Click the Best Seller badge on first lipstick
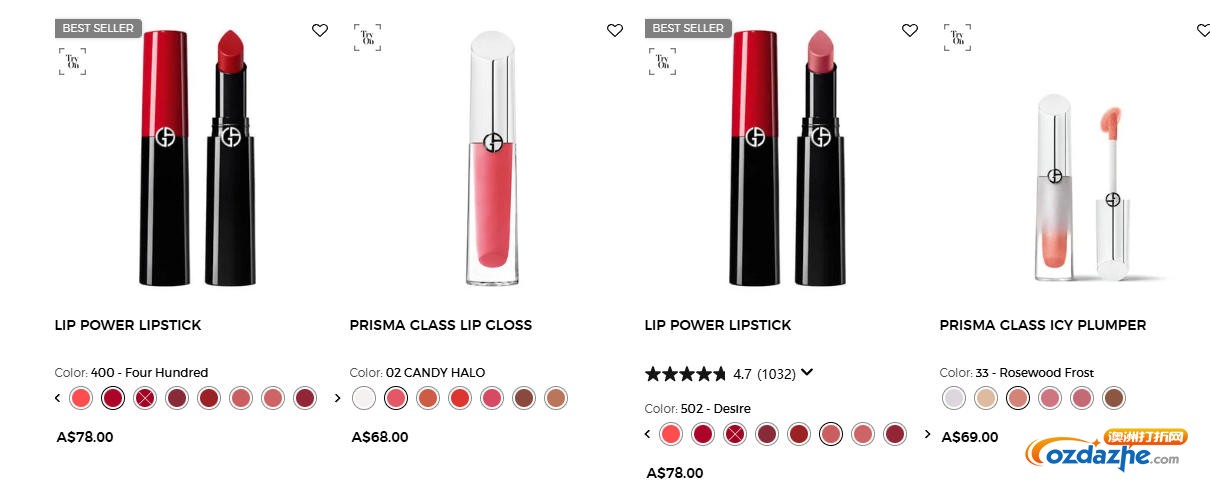 click(98, 28)
